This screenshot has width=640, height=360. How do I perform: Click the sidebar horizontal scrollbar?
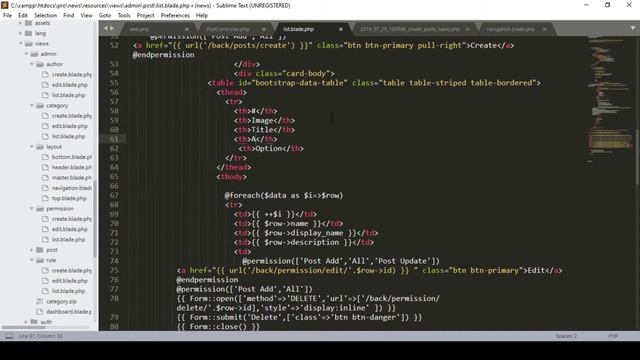[x=24, y=327]
